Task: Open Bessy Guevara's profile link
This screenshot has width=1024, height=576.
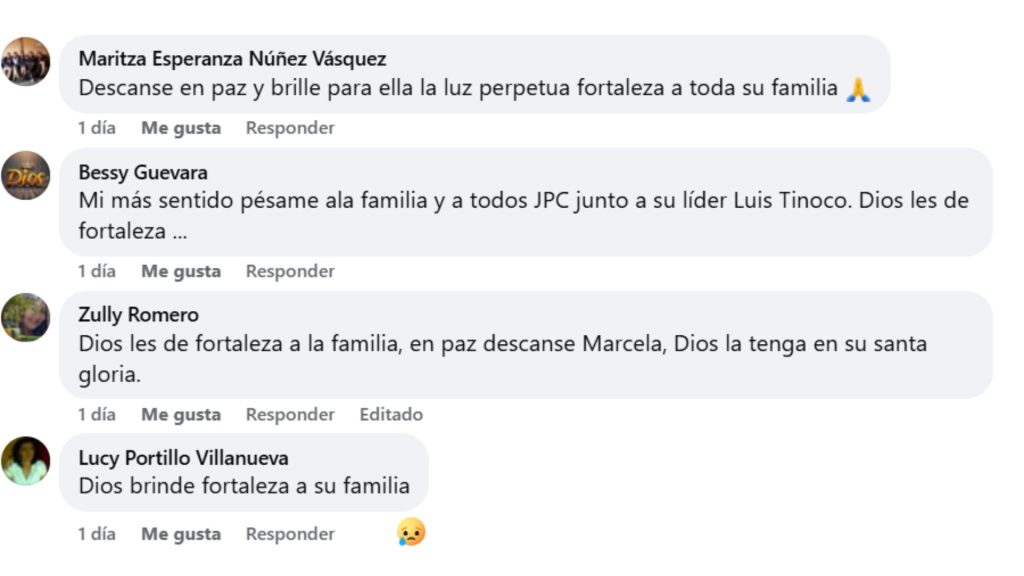Action: [142, 172]
